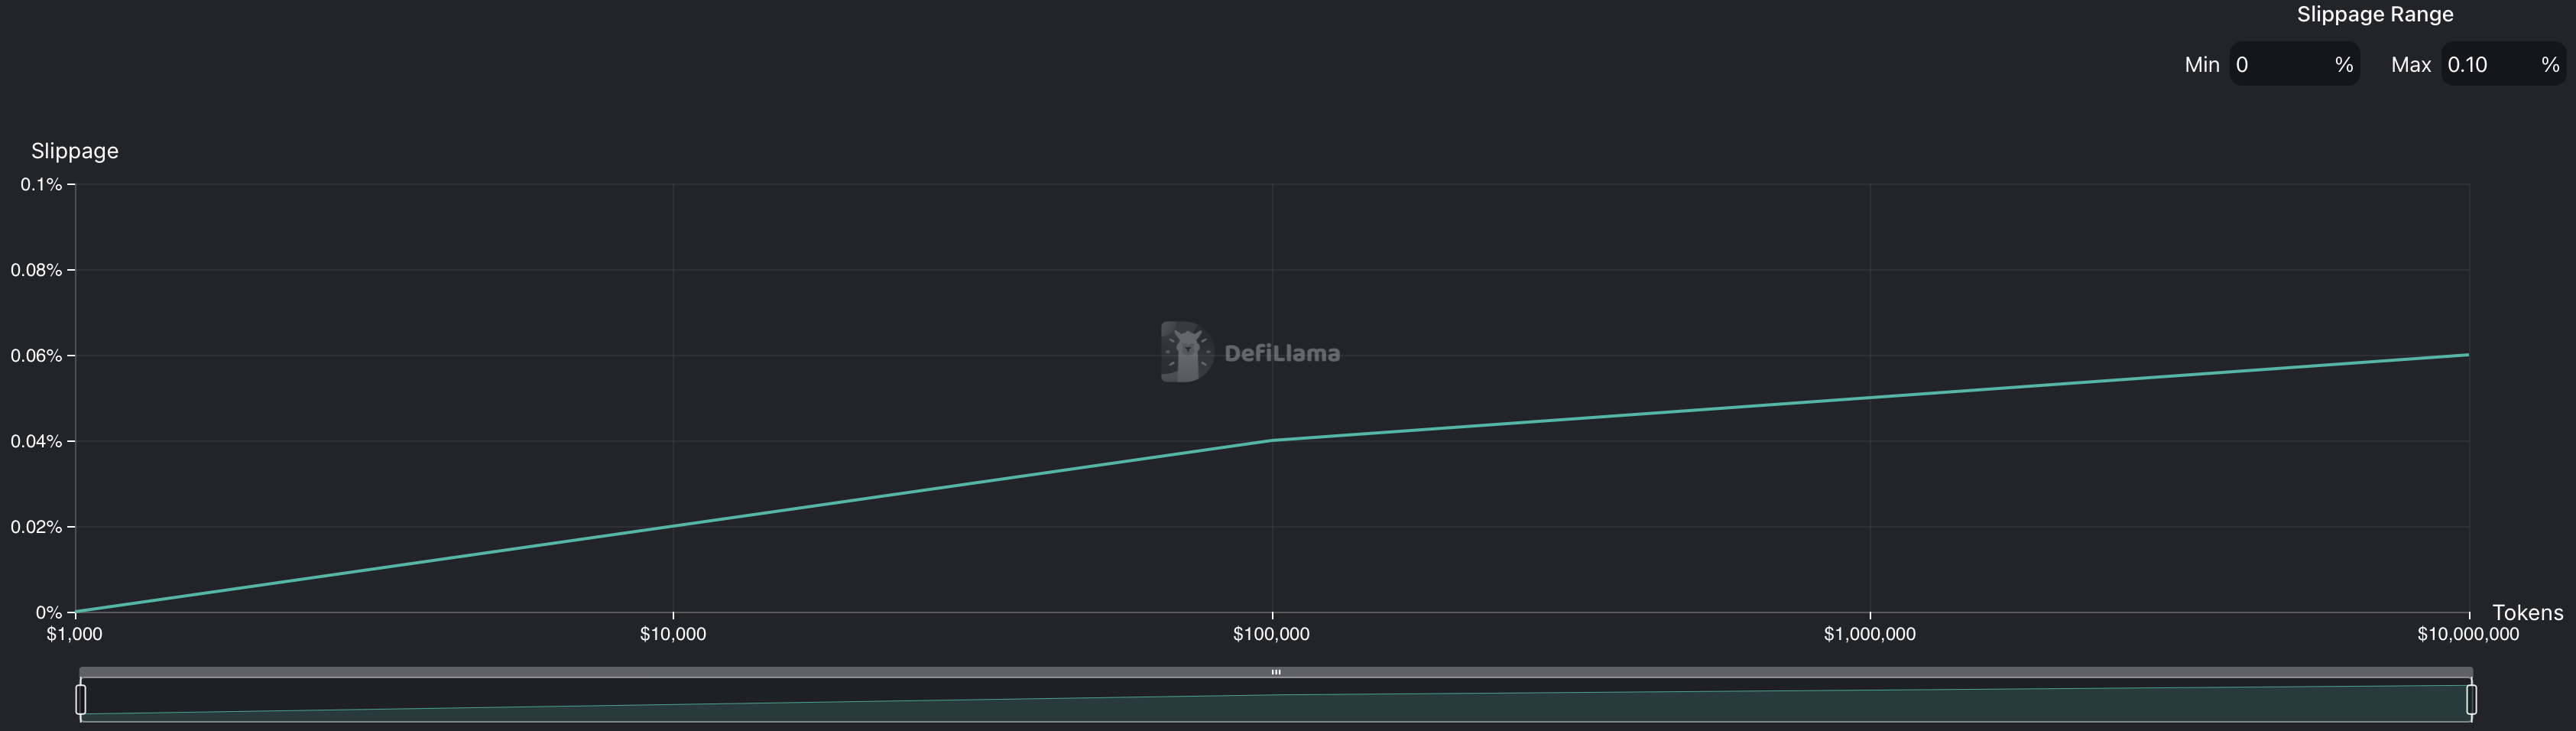Viewport: 2576px width, 731px height.
Task: Click the $10,000,000 x-axis label
Action: click(x=2468, y=634)
